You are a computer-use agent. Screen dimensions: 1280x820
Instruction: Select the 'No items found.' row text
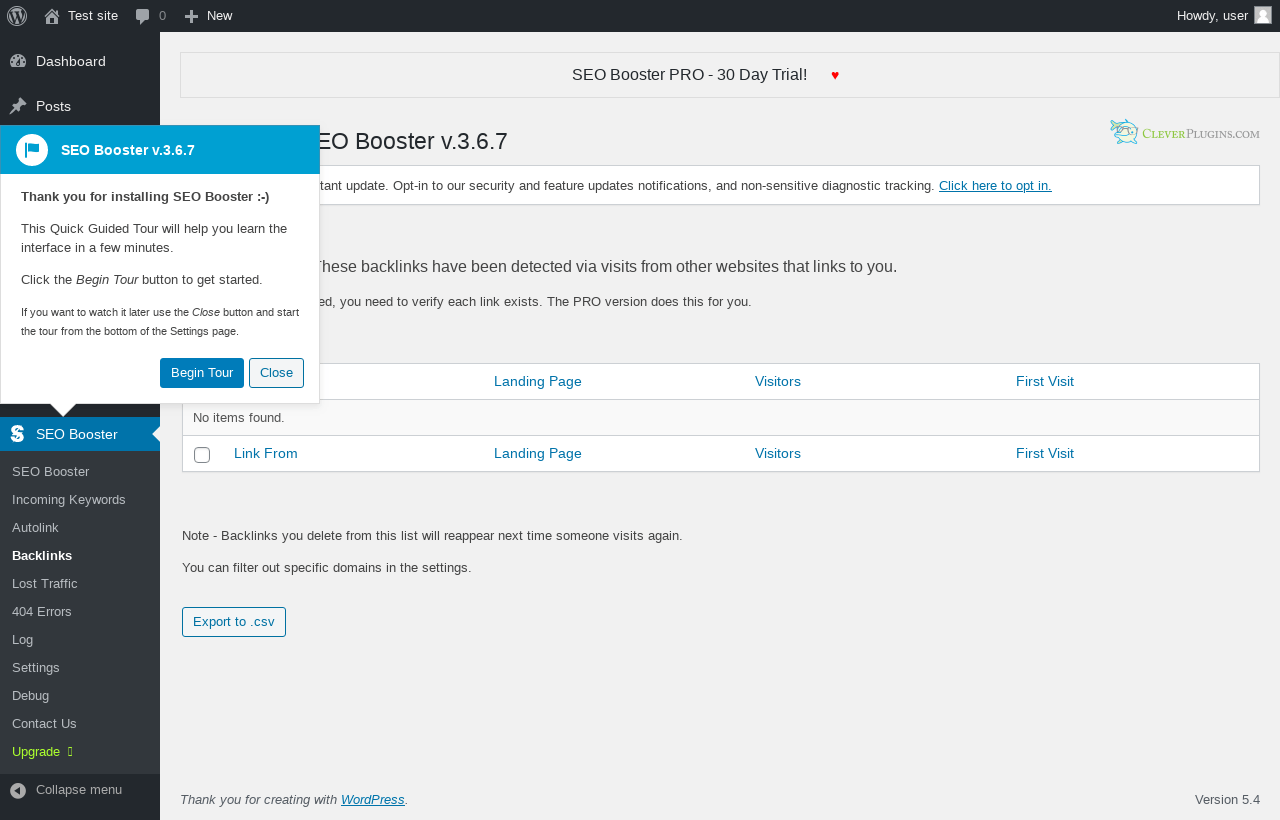[239, 417]
